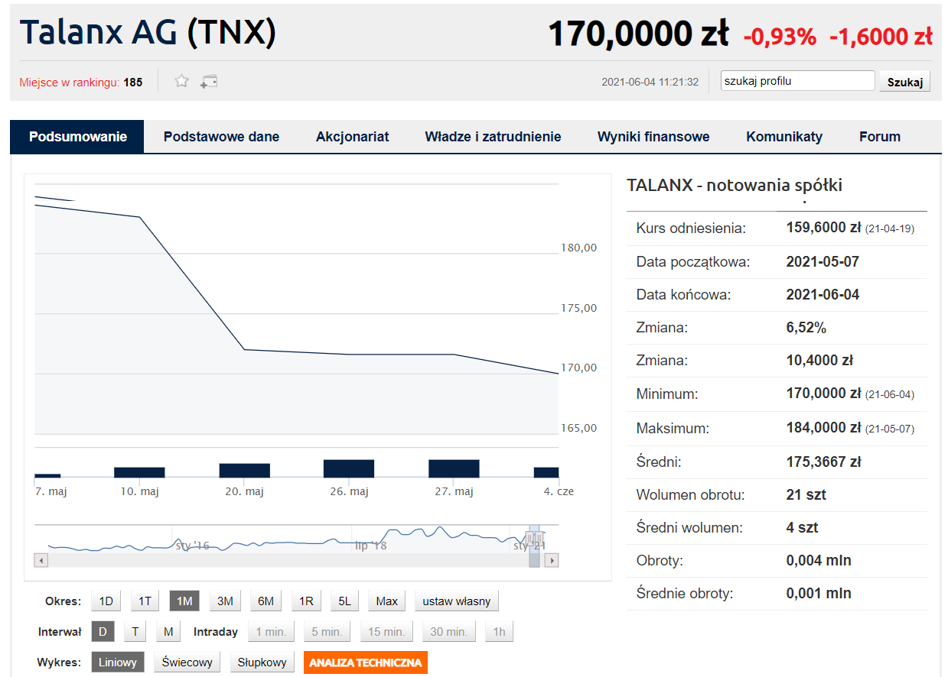Open the ustaw własny custom period
This screenshot has height=677, width=948.
click(x=456, y=601)
